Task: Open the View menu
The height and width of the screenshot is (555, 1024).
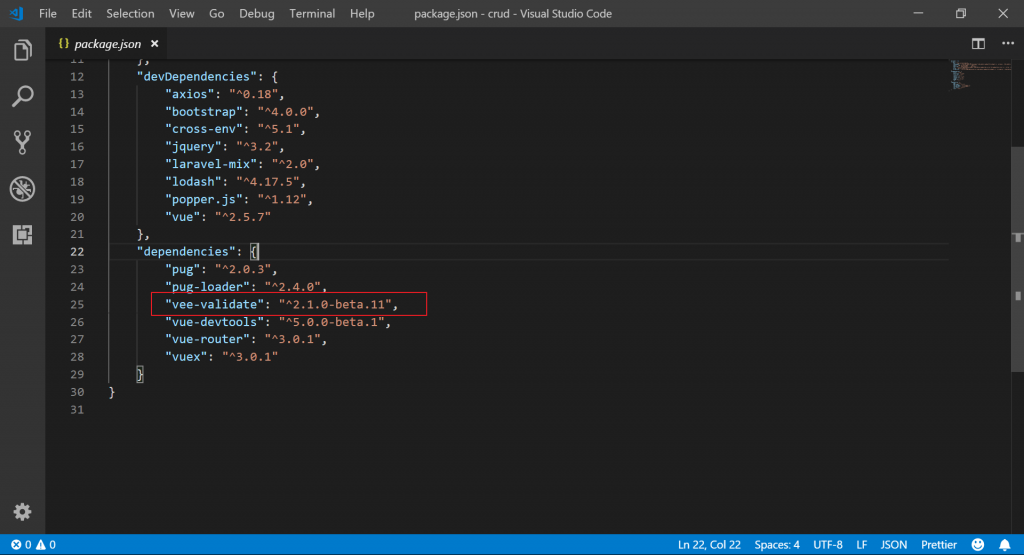Action: point(182,13)
